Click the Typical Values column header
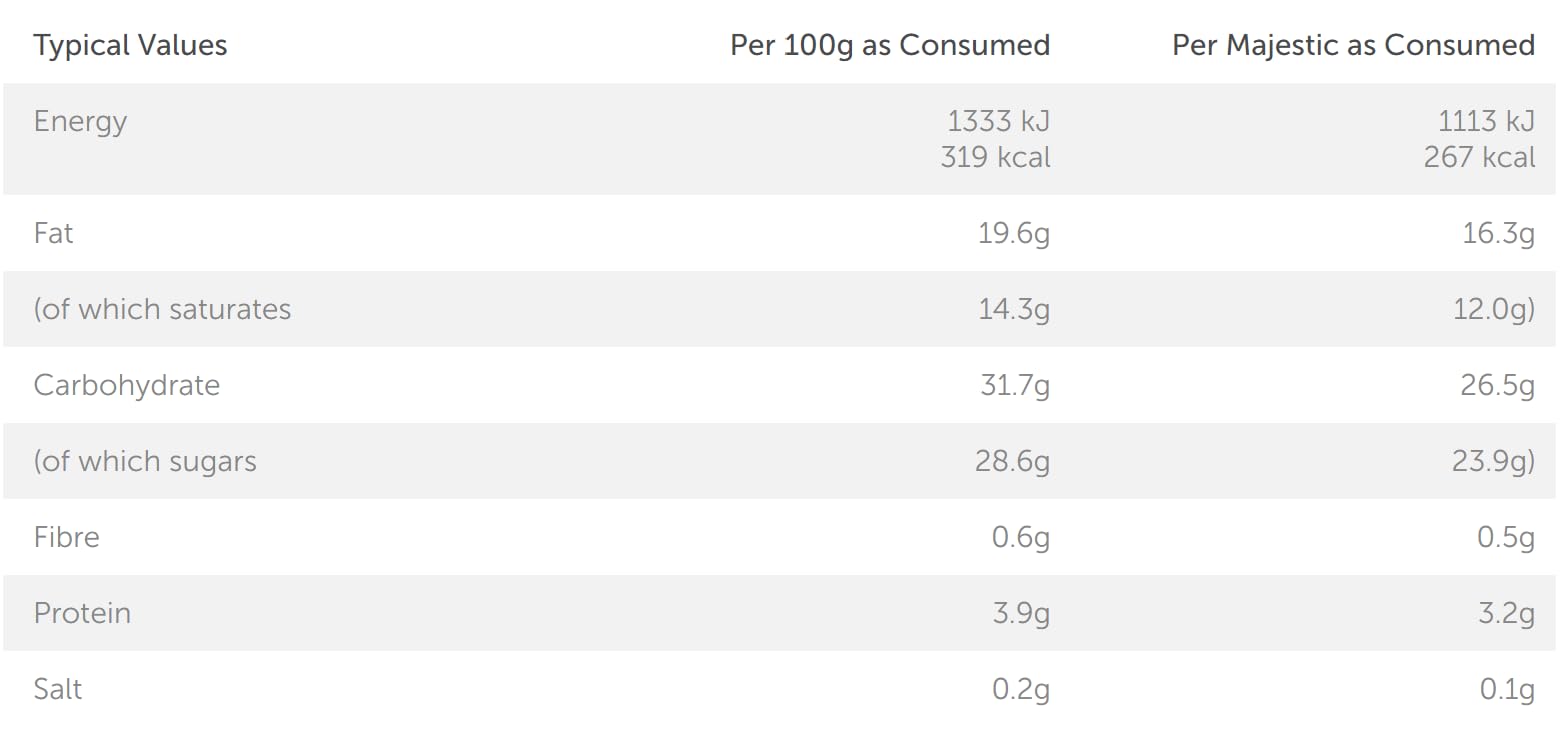Image resolution: width=1566 pixels, height=742 pixels. pos(130,45)
